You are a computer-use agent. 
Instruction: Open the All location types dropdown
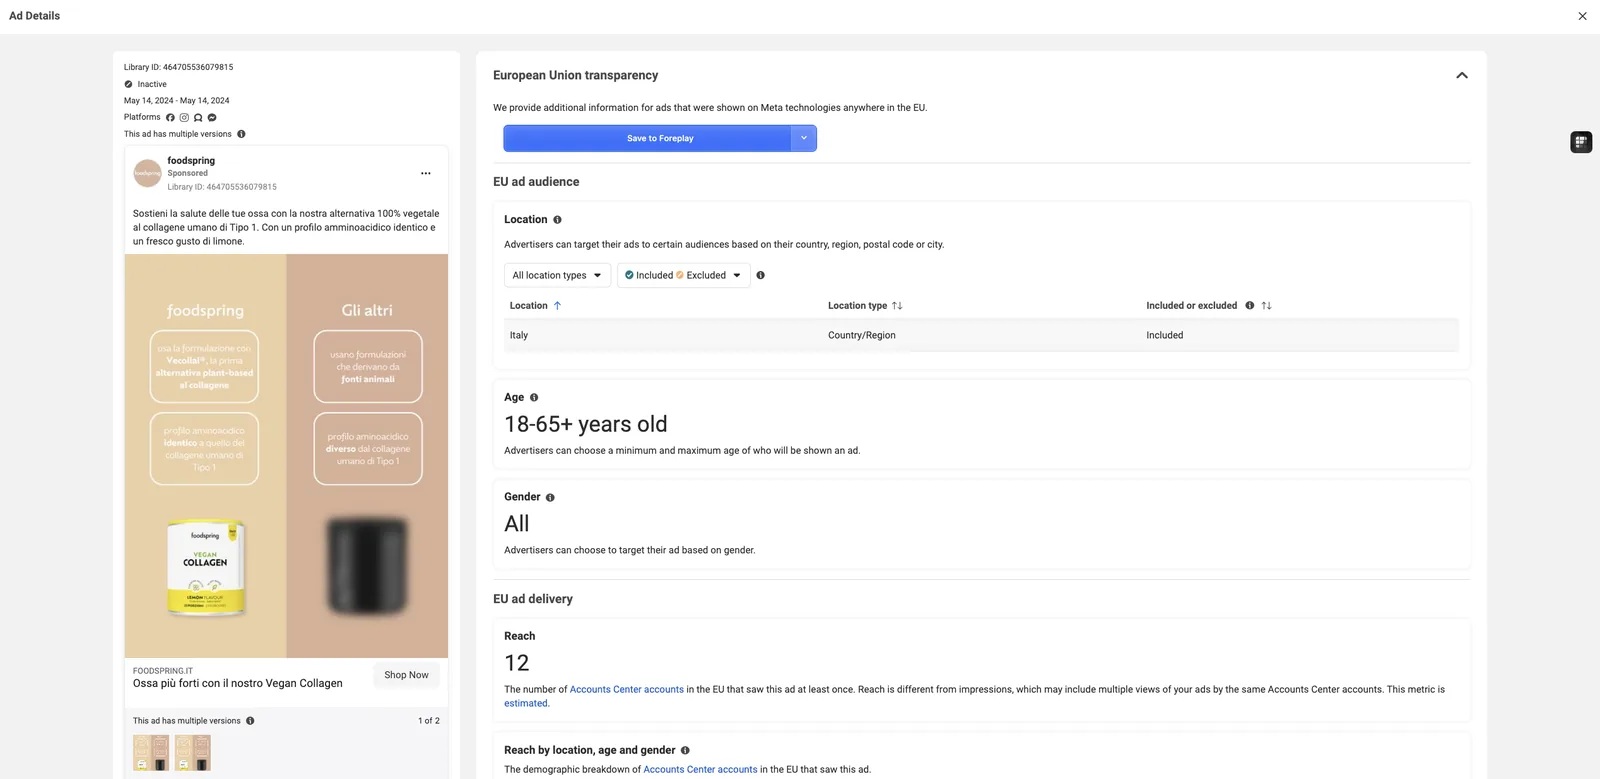(557, 275)
